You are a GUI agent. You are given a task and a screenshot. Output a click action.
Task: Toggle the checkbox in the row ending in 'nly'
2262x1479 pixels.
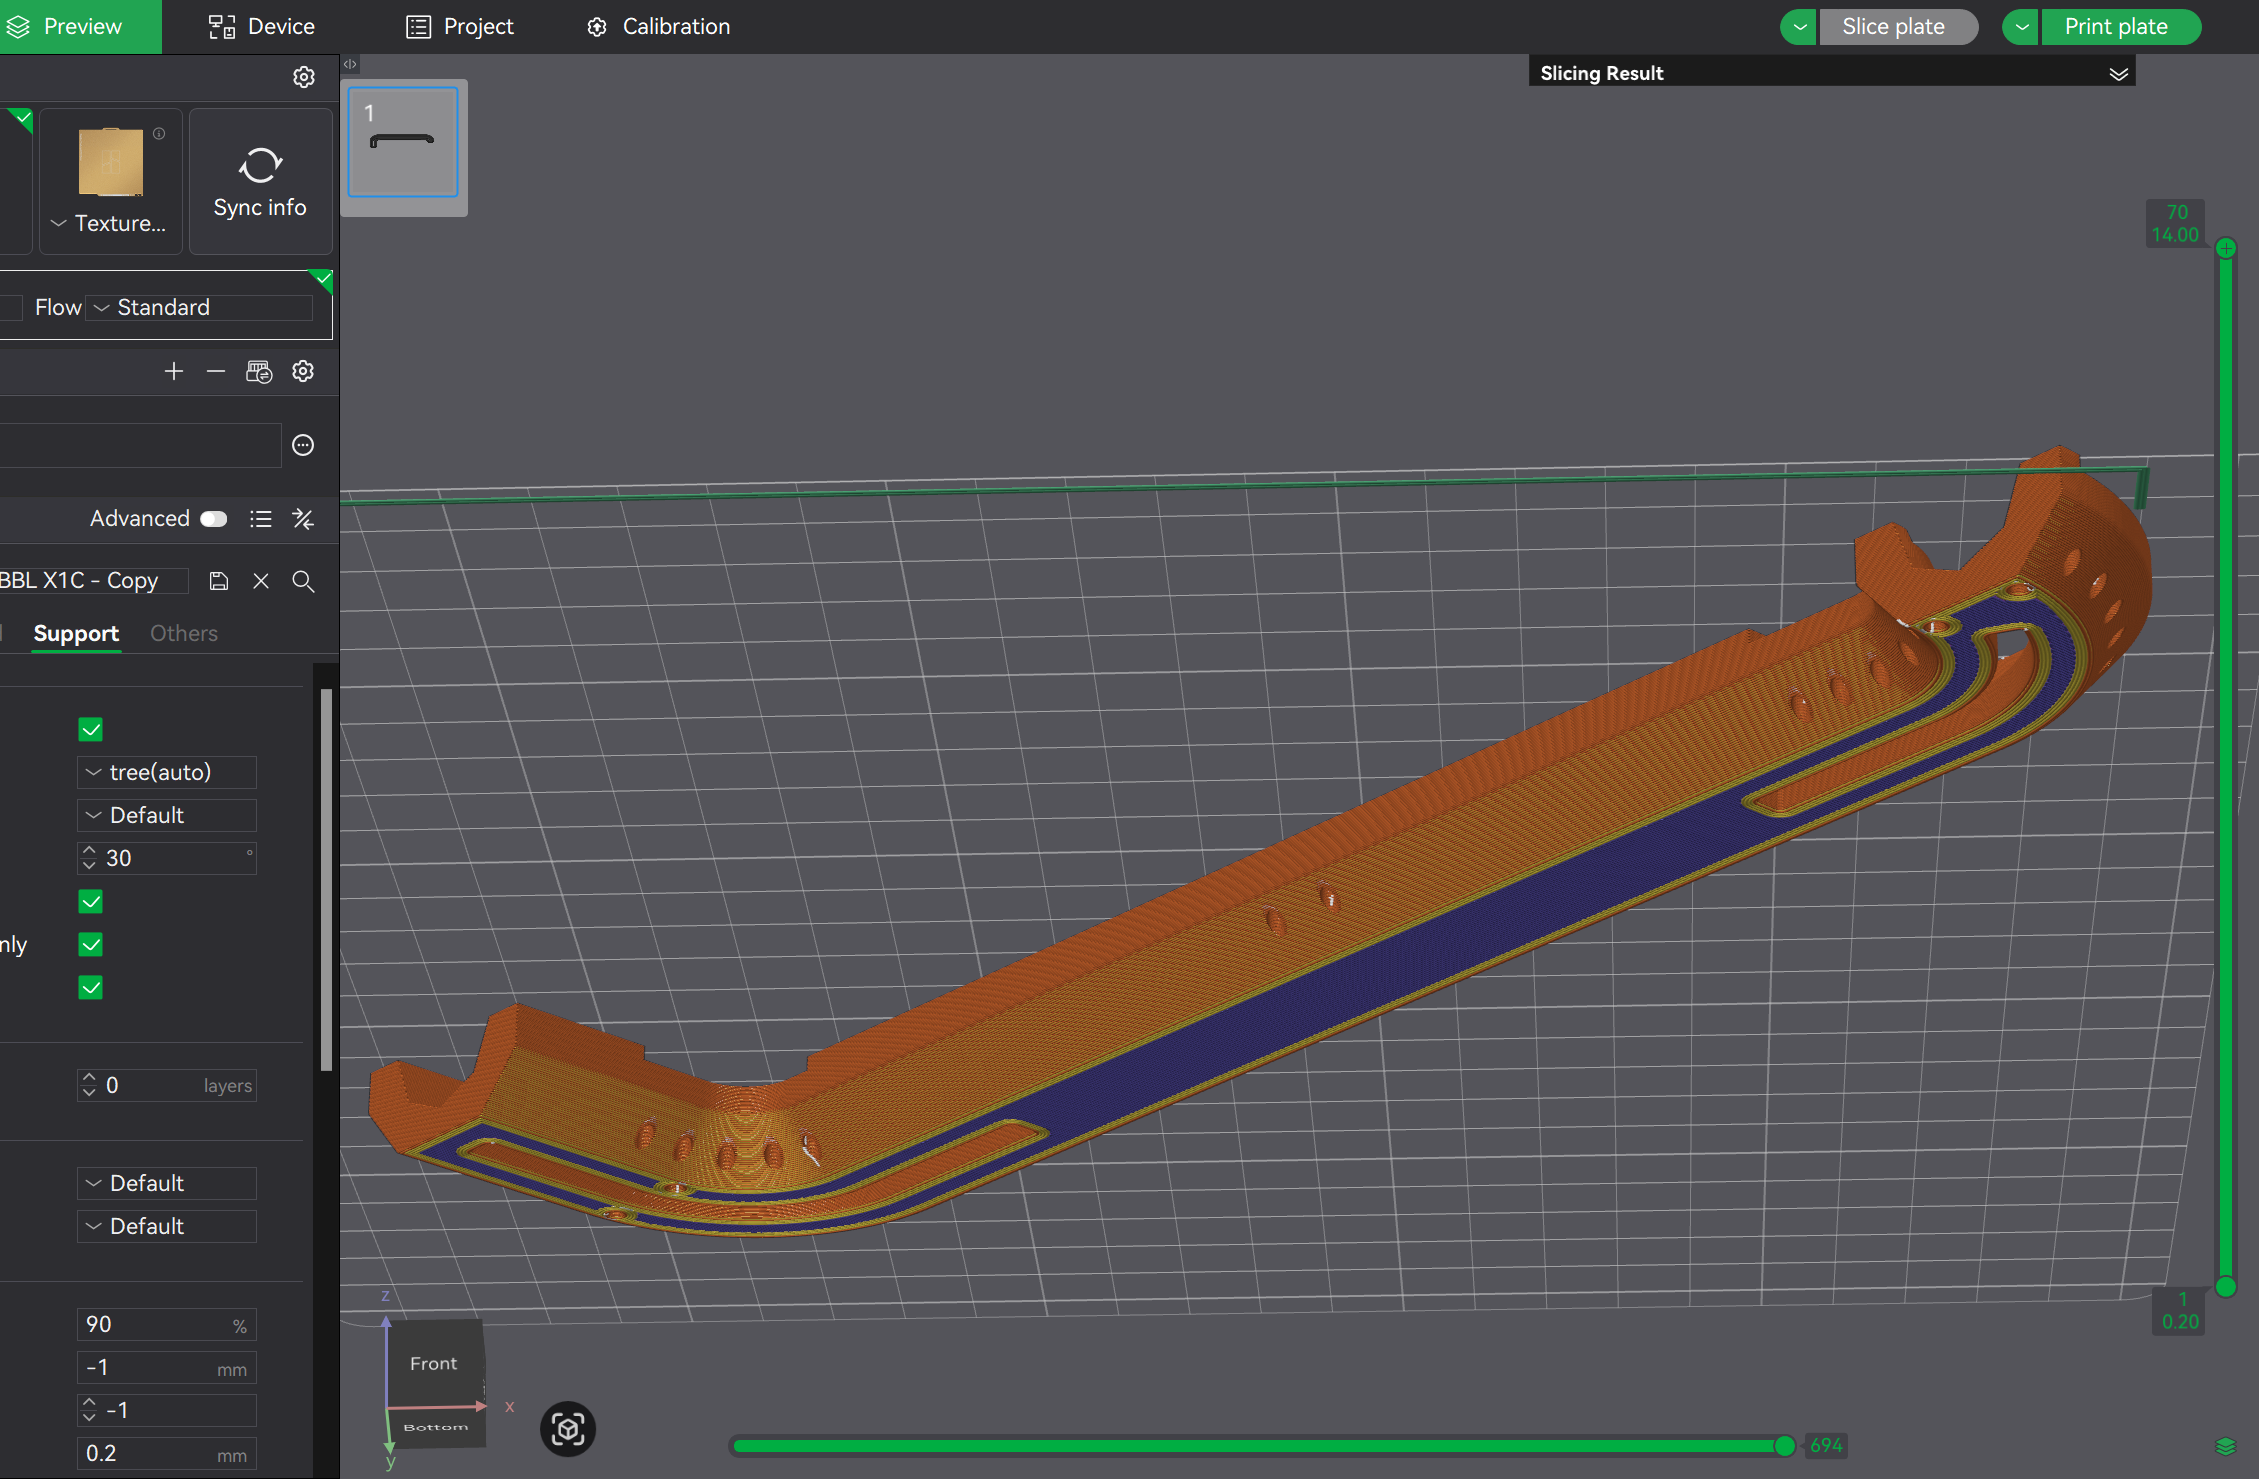pyautogui.click(x=91, y=945)
